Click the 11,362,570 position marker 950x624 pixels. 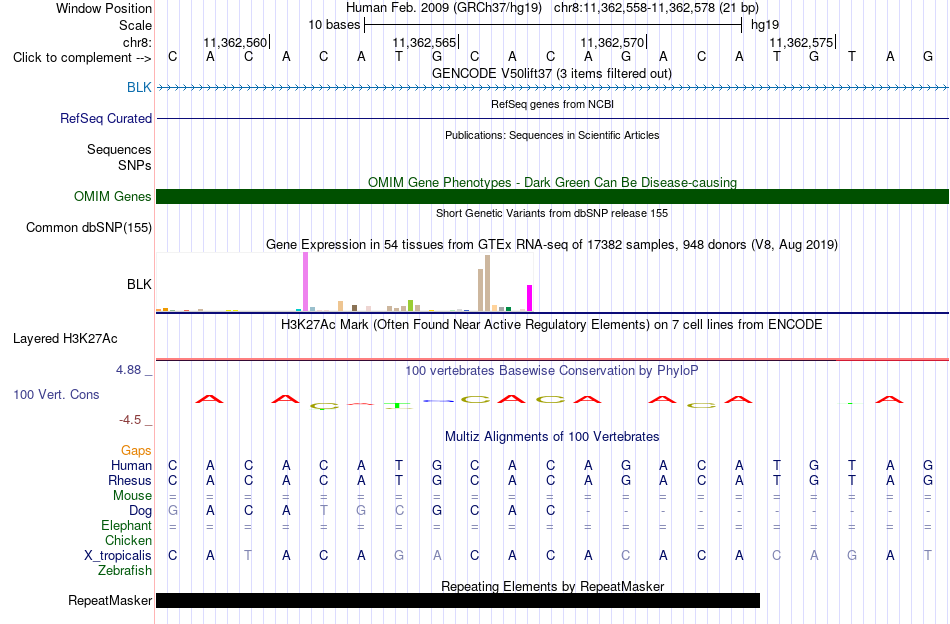tap(613, 42)
